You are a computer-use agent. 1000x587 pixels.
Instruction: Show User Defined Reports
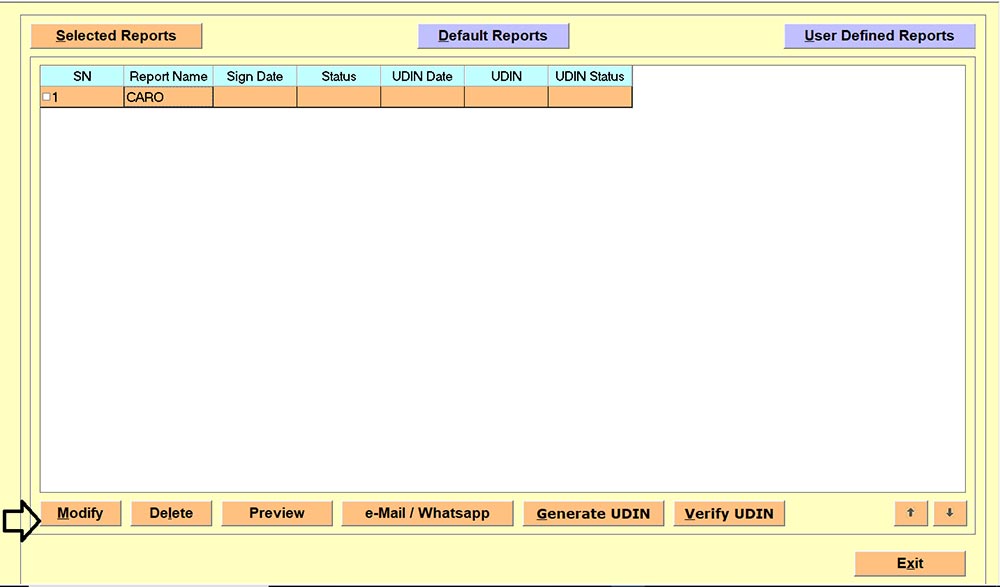tap(879, 36)
